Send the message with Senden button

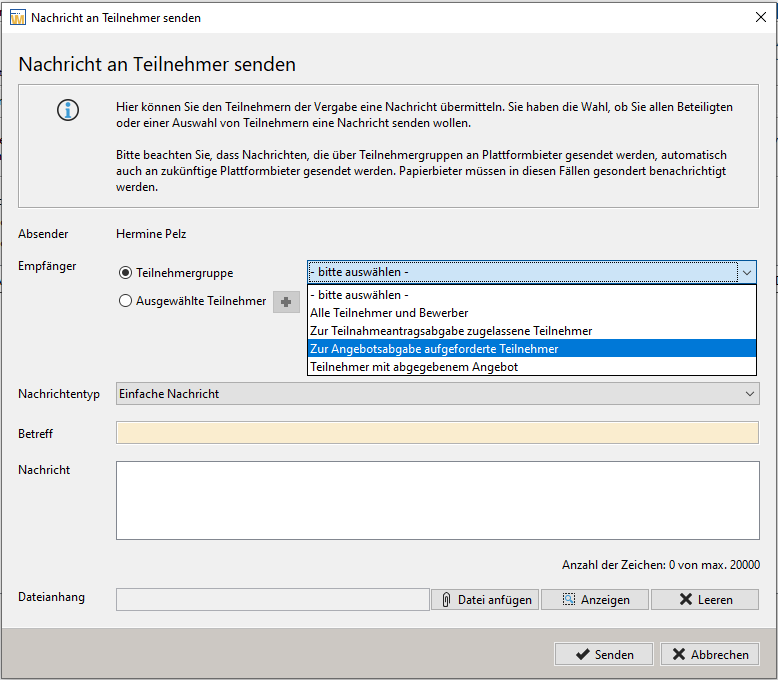604,655
